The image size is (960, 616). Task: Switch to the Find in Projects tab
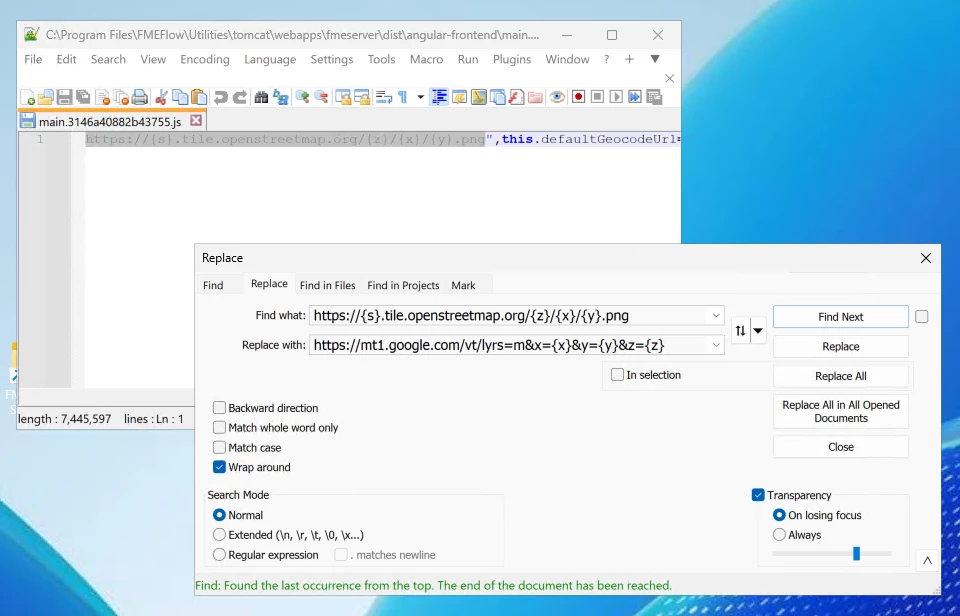(x=403, y=285)
